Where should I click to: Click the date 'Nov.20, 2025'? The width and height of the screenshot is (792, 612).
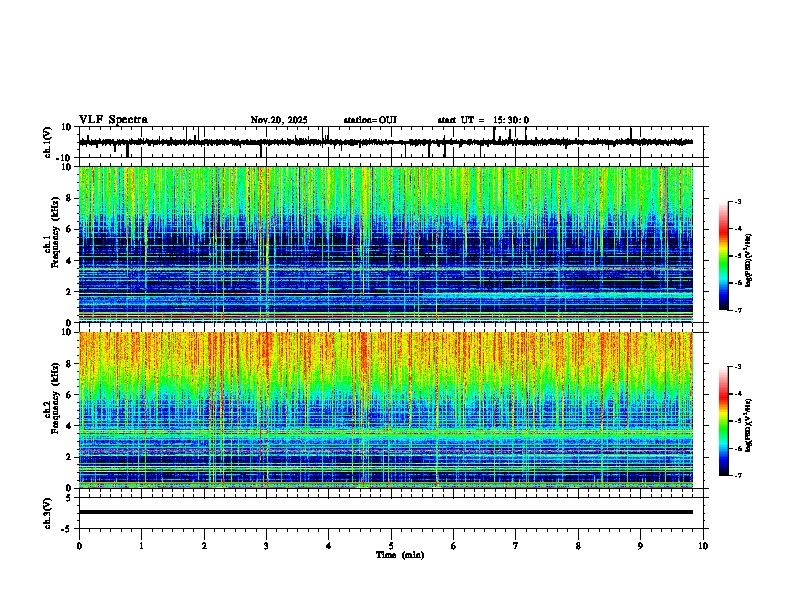(279, 120)
